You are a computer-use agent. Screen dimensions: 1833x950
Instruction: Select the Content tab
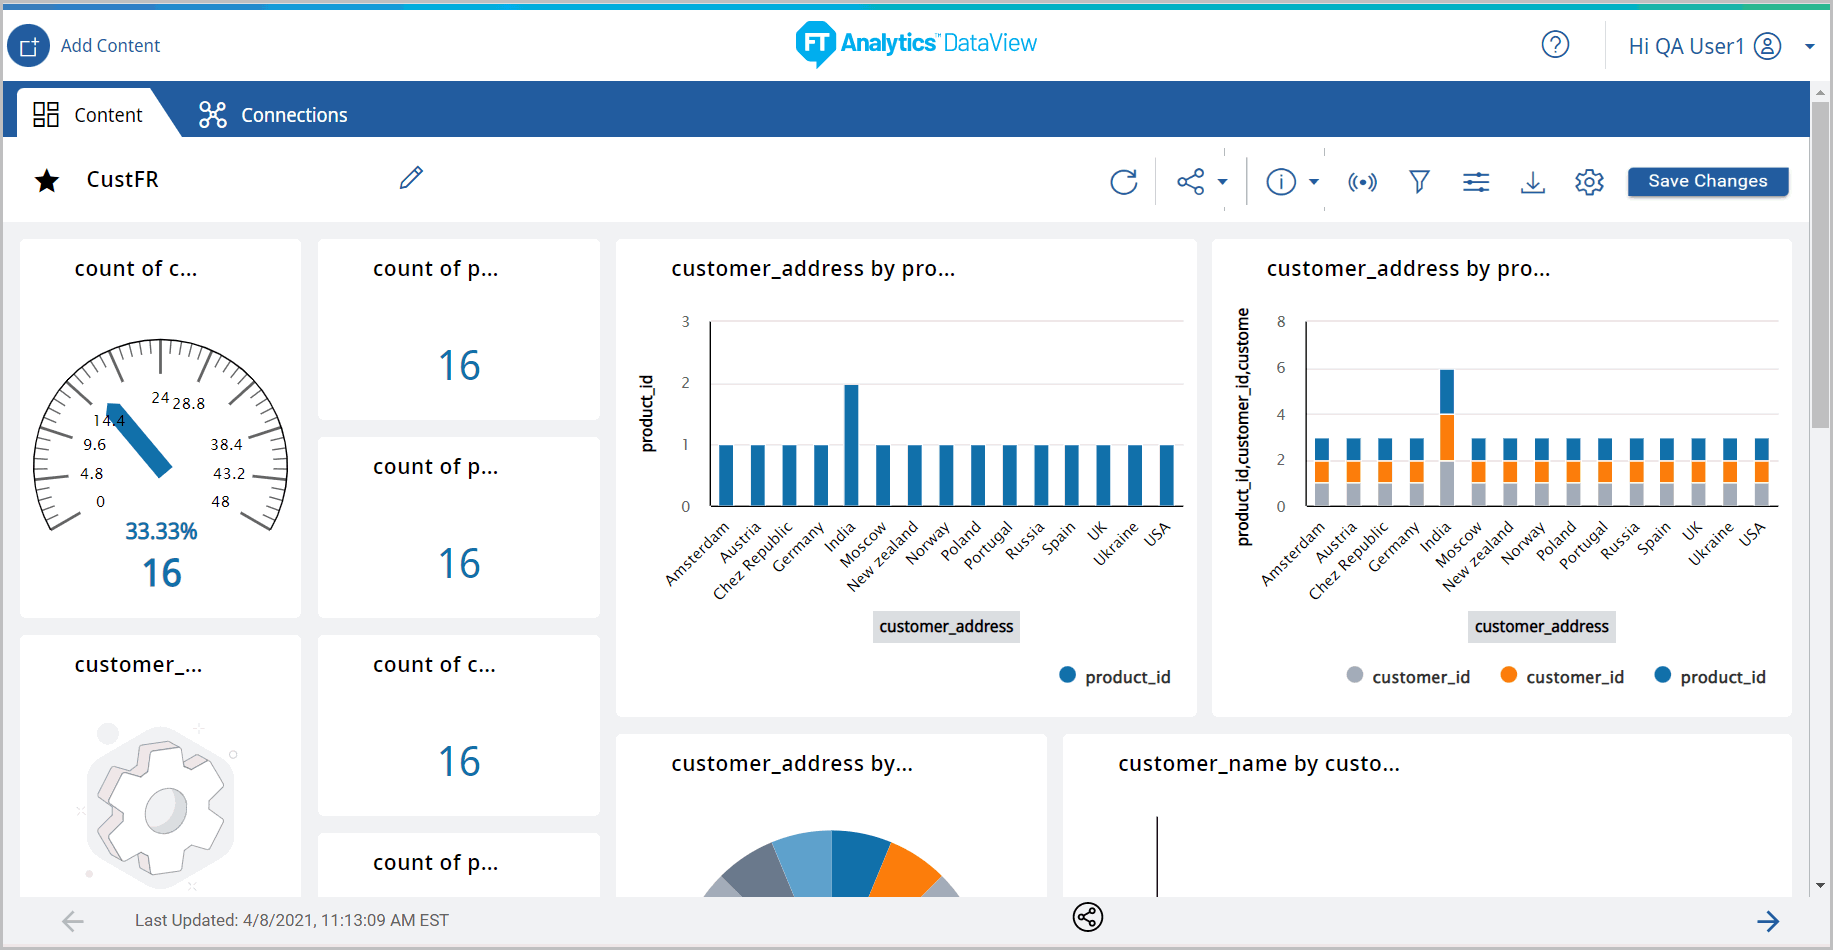tap(88, 115)
